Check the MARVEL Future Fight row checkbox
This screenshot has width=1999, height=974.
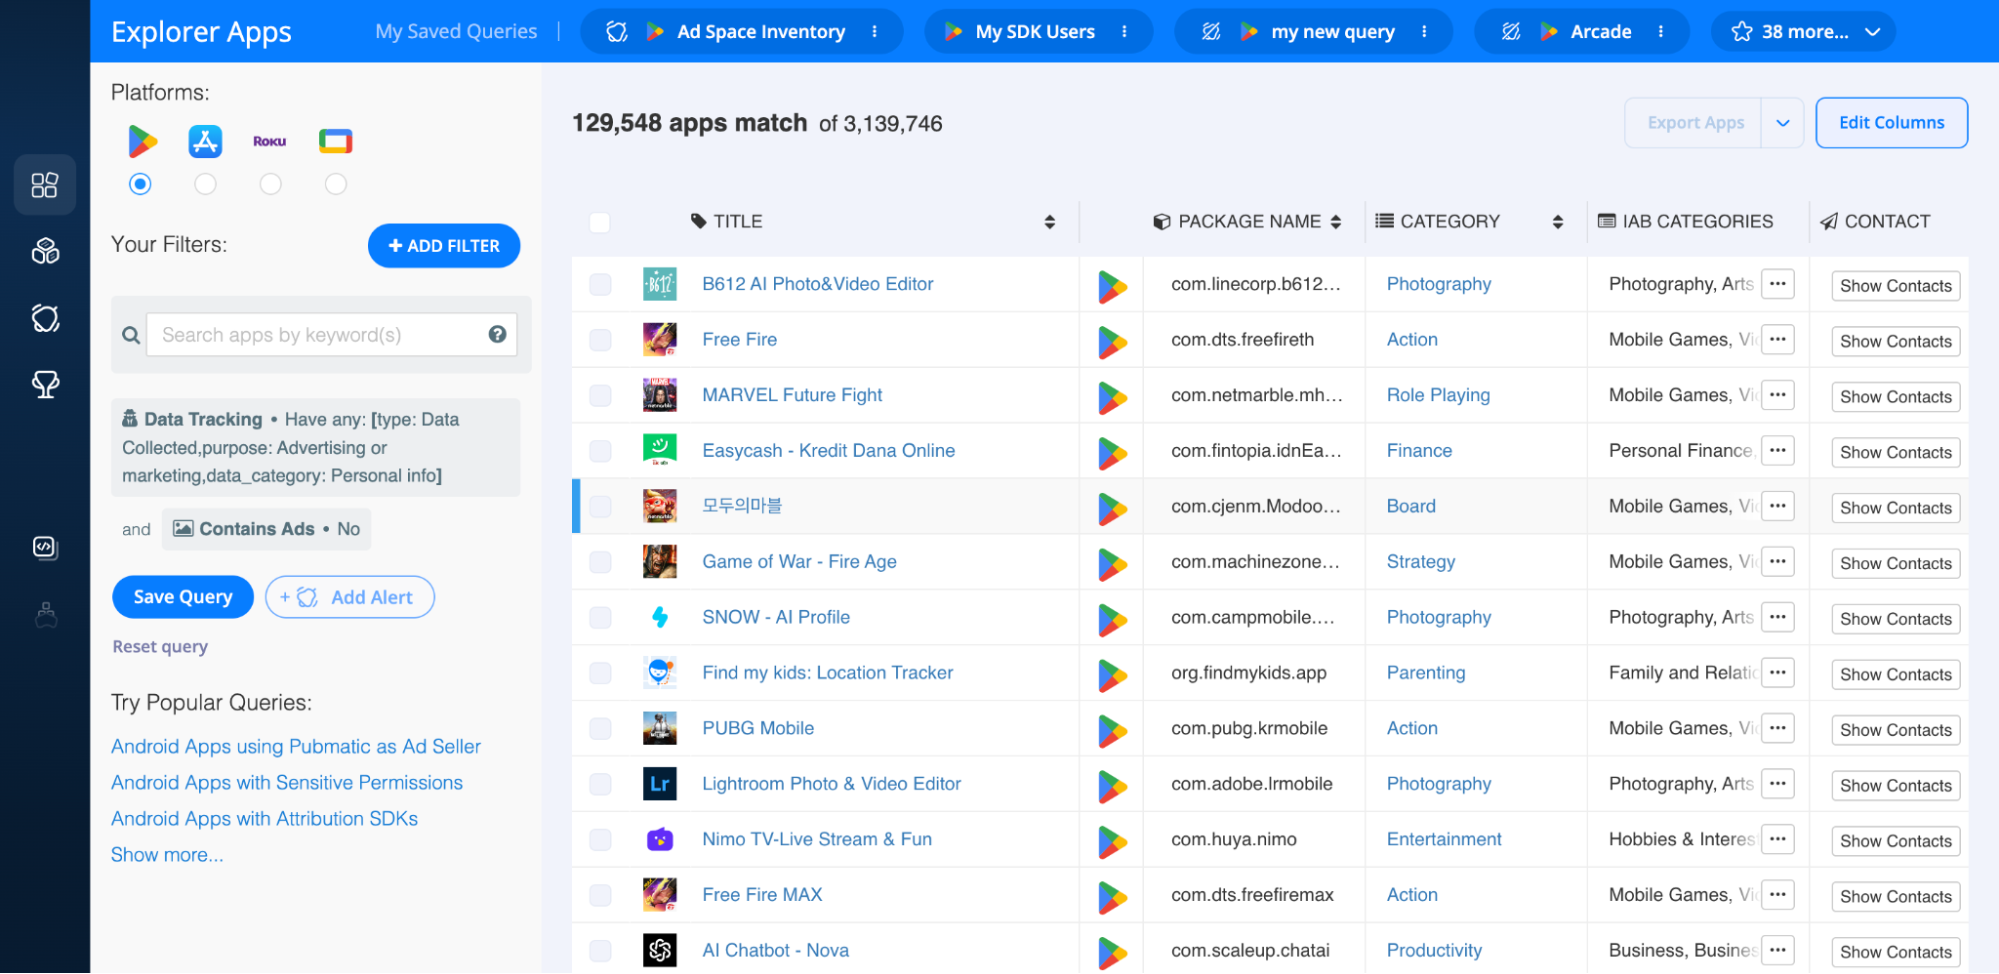click(x=600, y=395)
